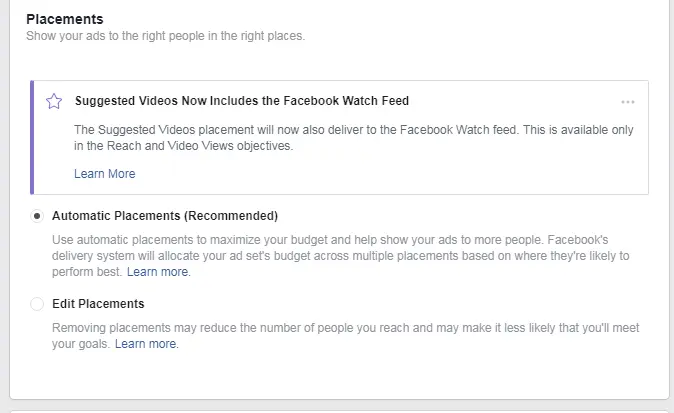
Task: Click the "Edit Placements" option label
Action: (98, 303)
